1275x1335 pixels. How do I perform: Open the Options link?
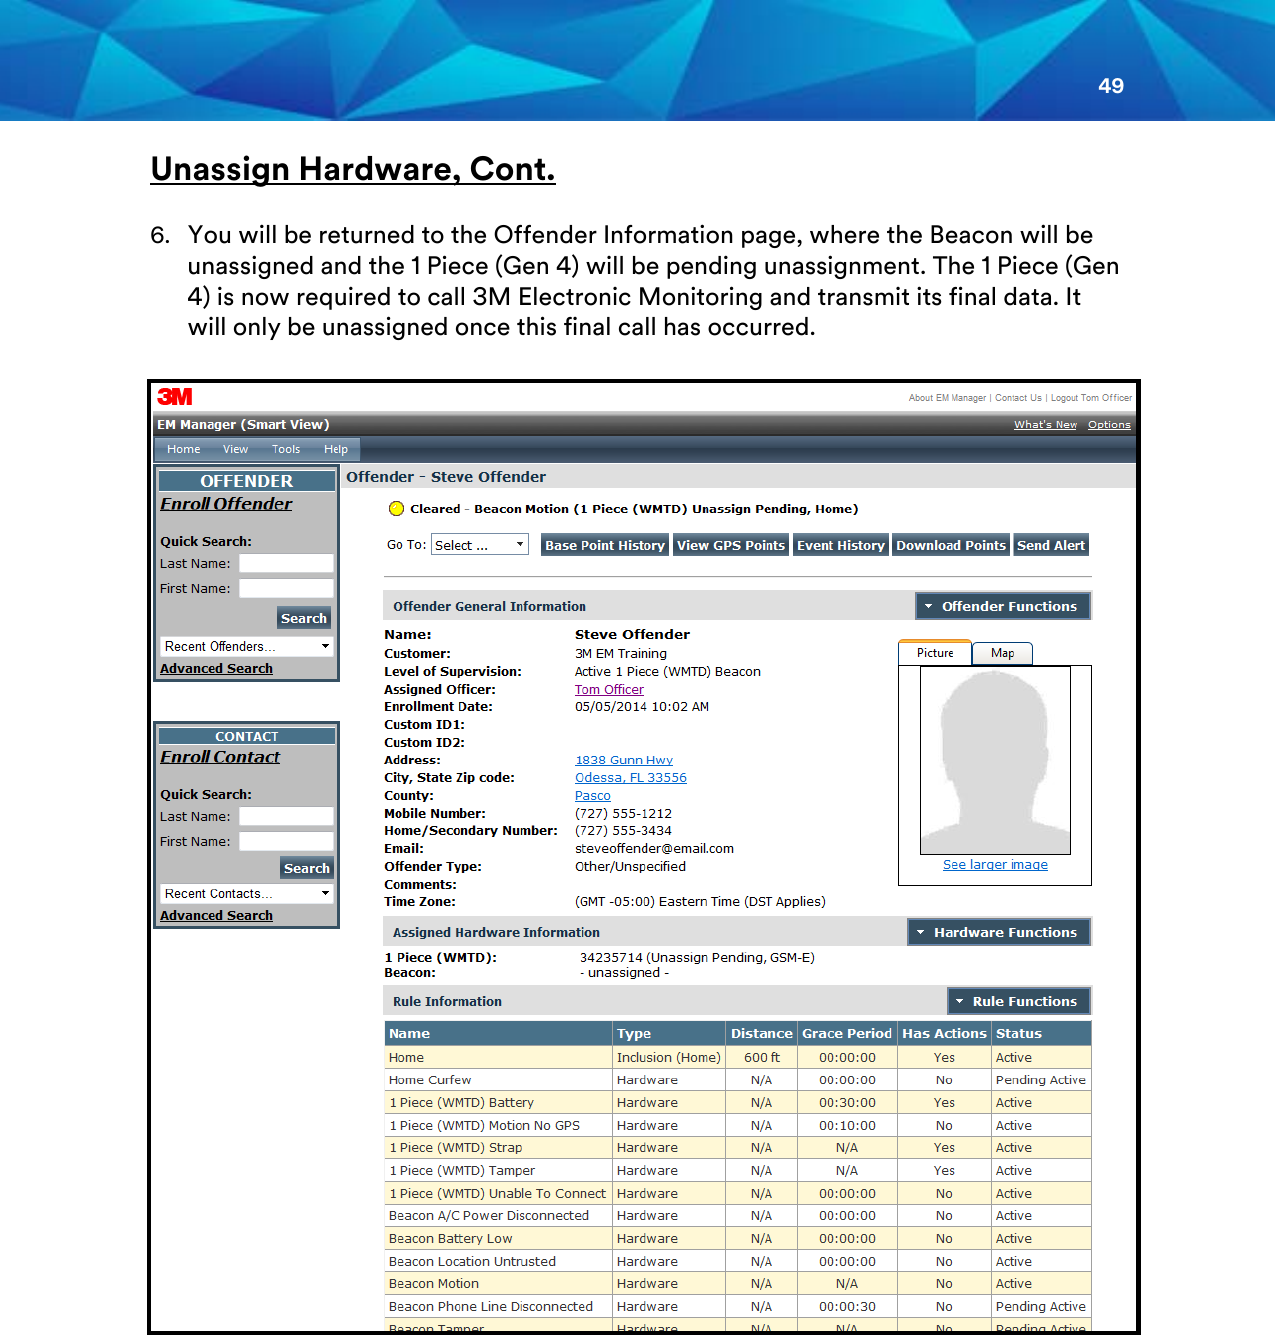click(1109, 425)
